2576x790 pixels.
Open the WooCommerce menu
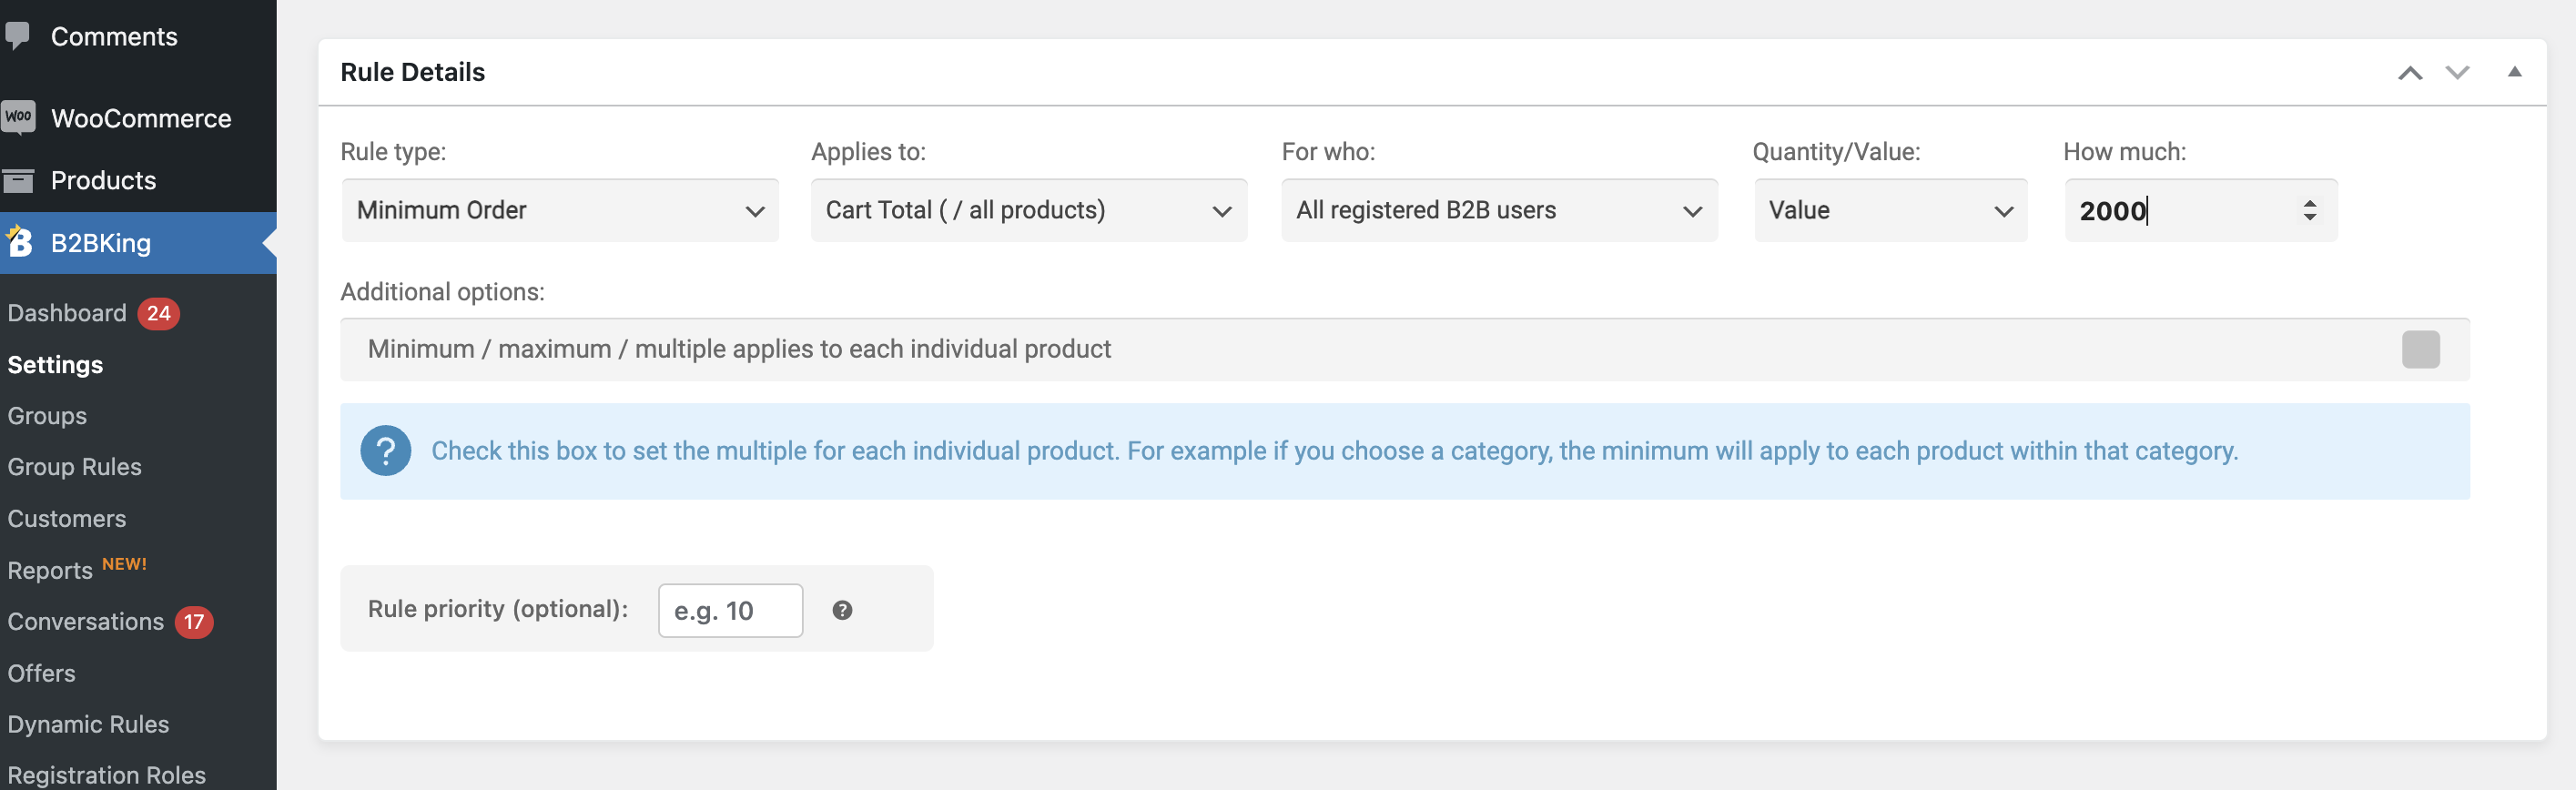click(141, 118)
